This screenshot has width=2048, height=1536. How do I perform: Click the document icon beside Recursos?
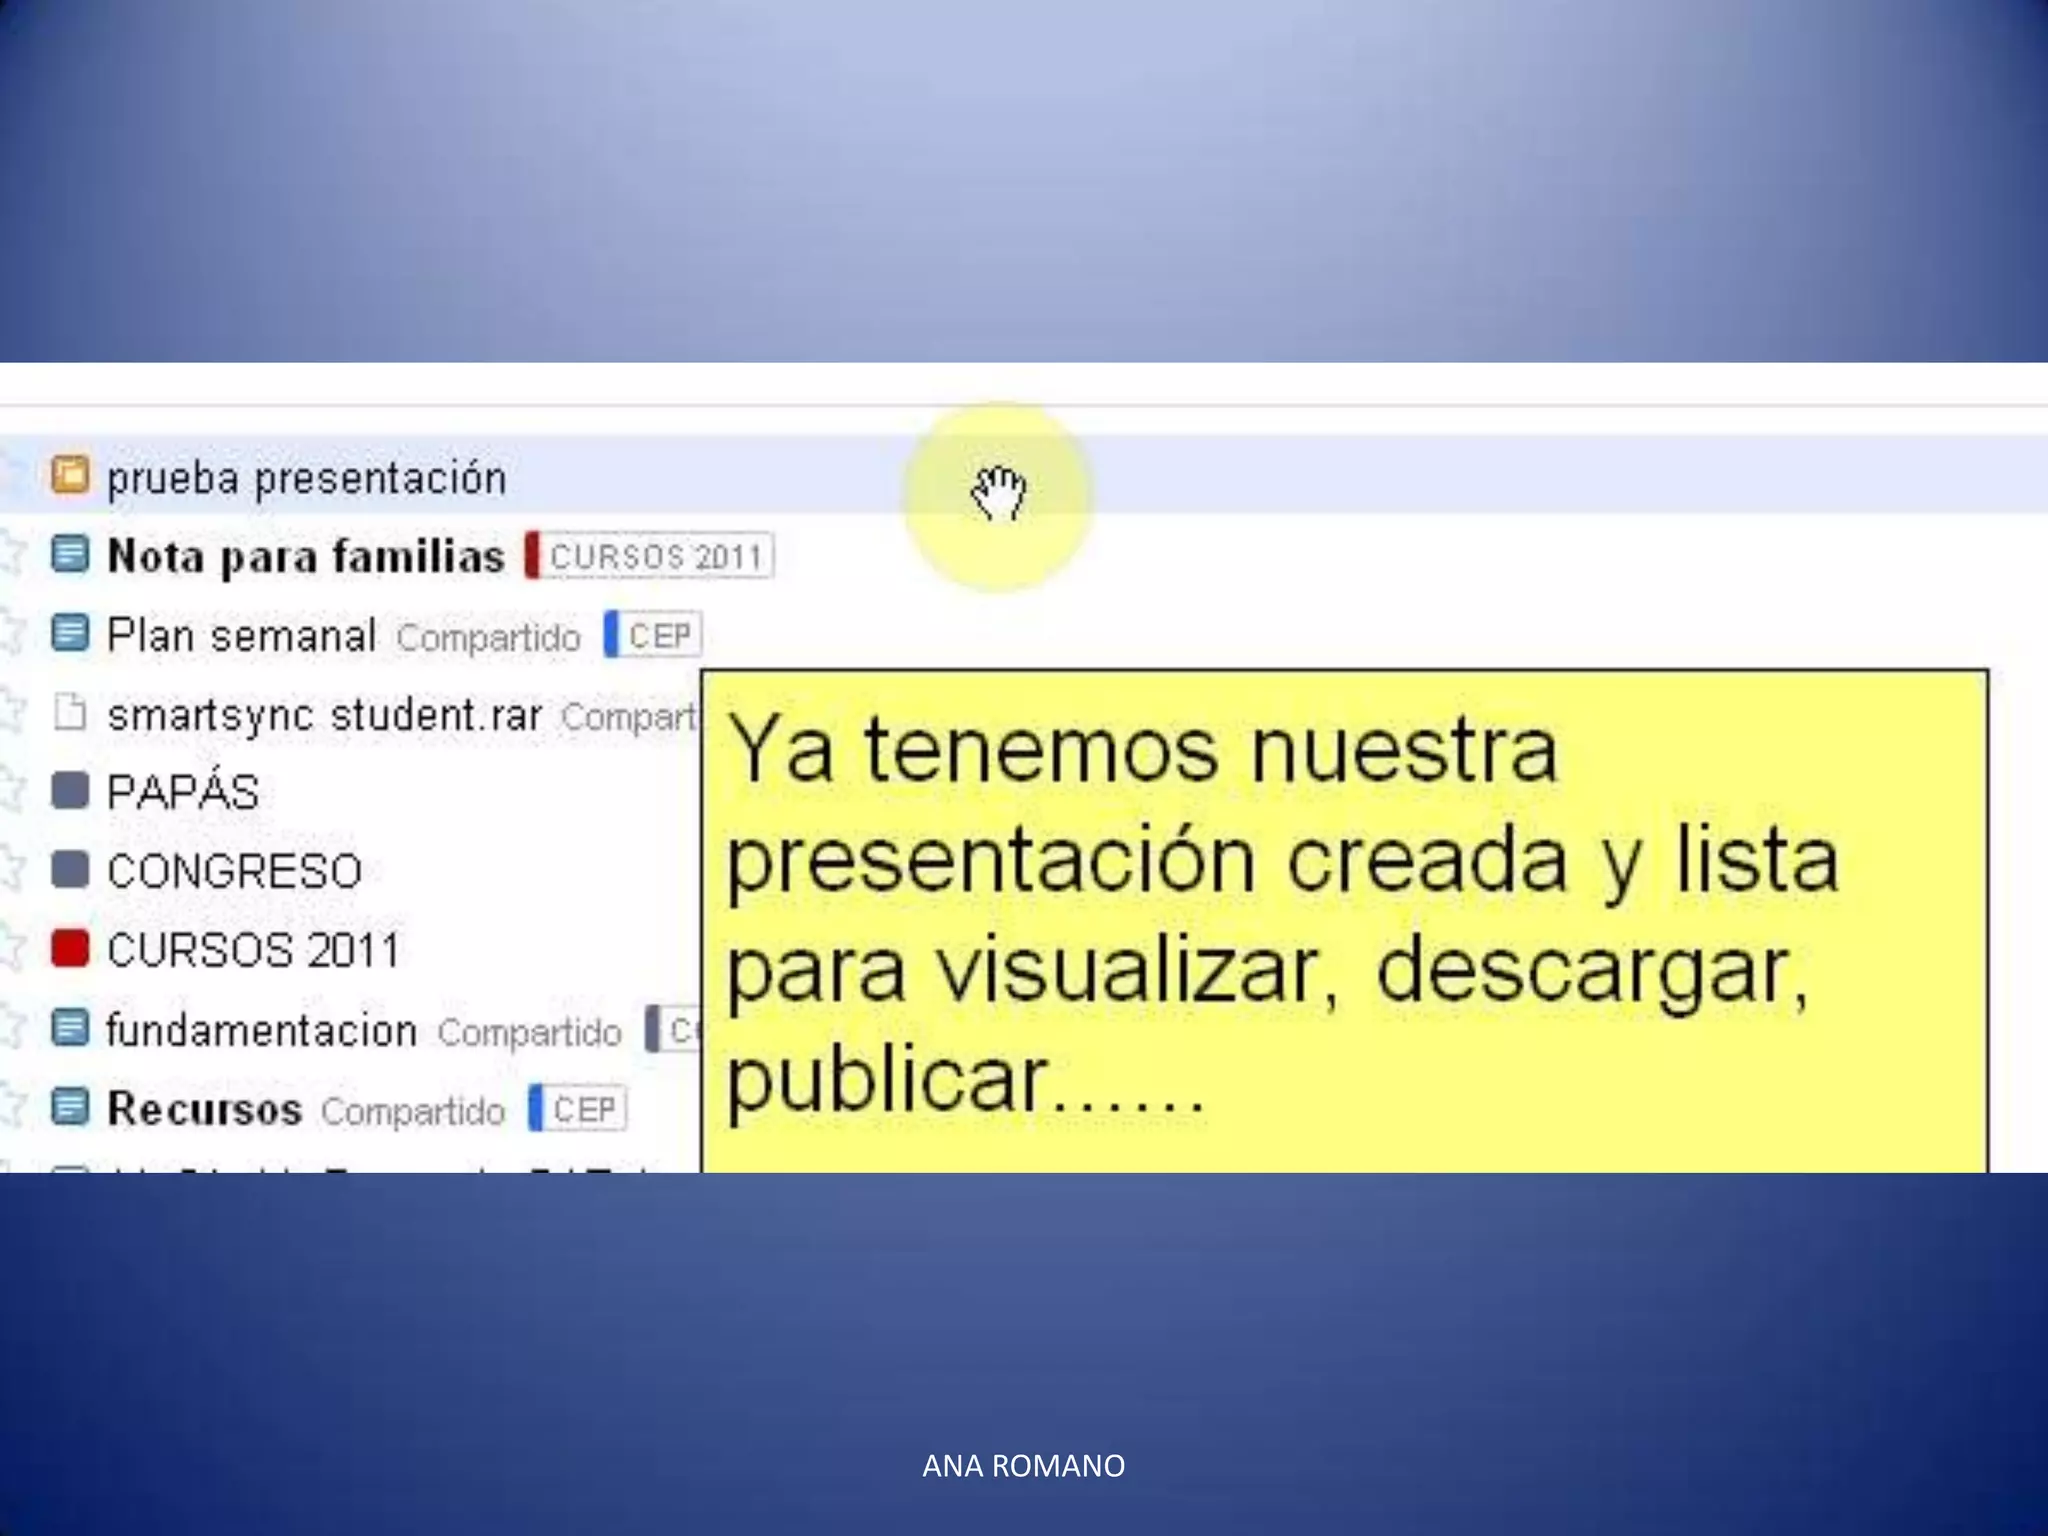[x=70, y=1107]
